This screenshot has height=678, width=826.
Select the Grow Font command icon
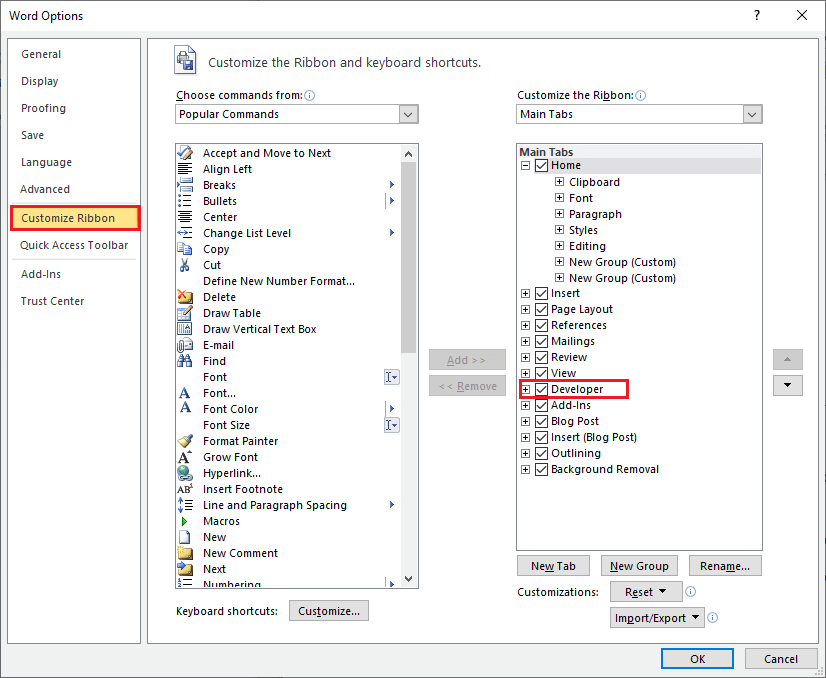pyautogui.click(x=184, y=457)
